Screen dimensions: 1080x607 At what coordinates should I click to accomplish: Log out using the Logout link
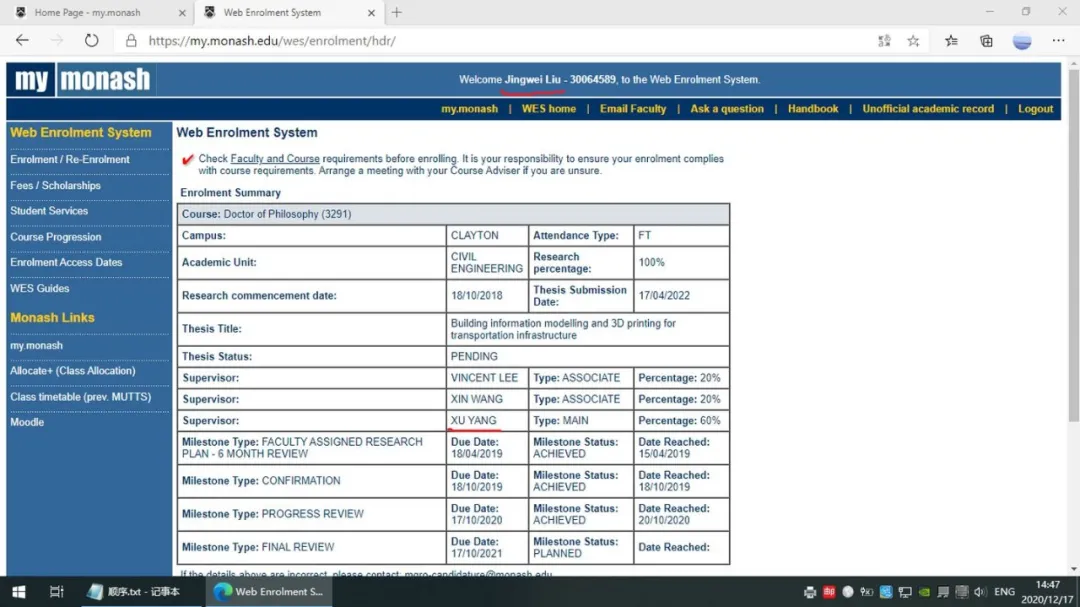click(x=1035, y=109)
